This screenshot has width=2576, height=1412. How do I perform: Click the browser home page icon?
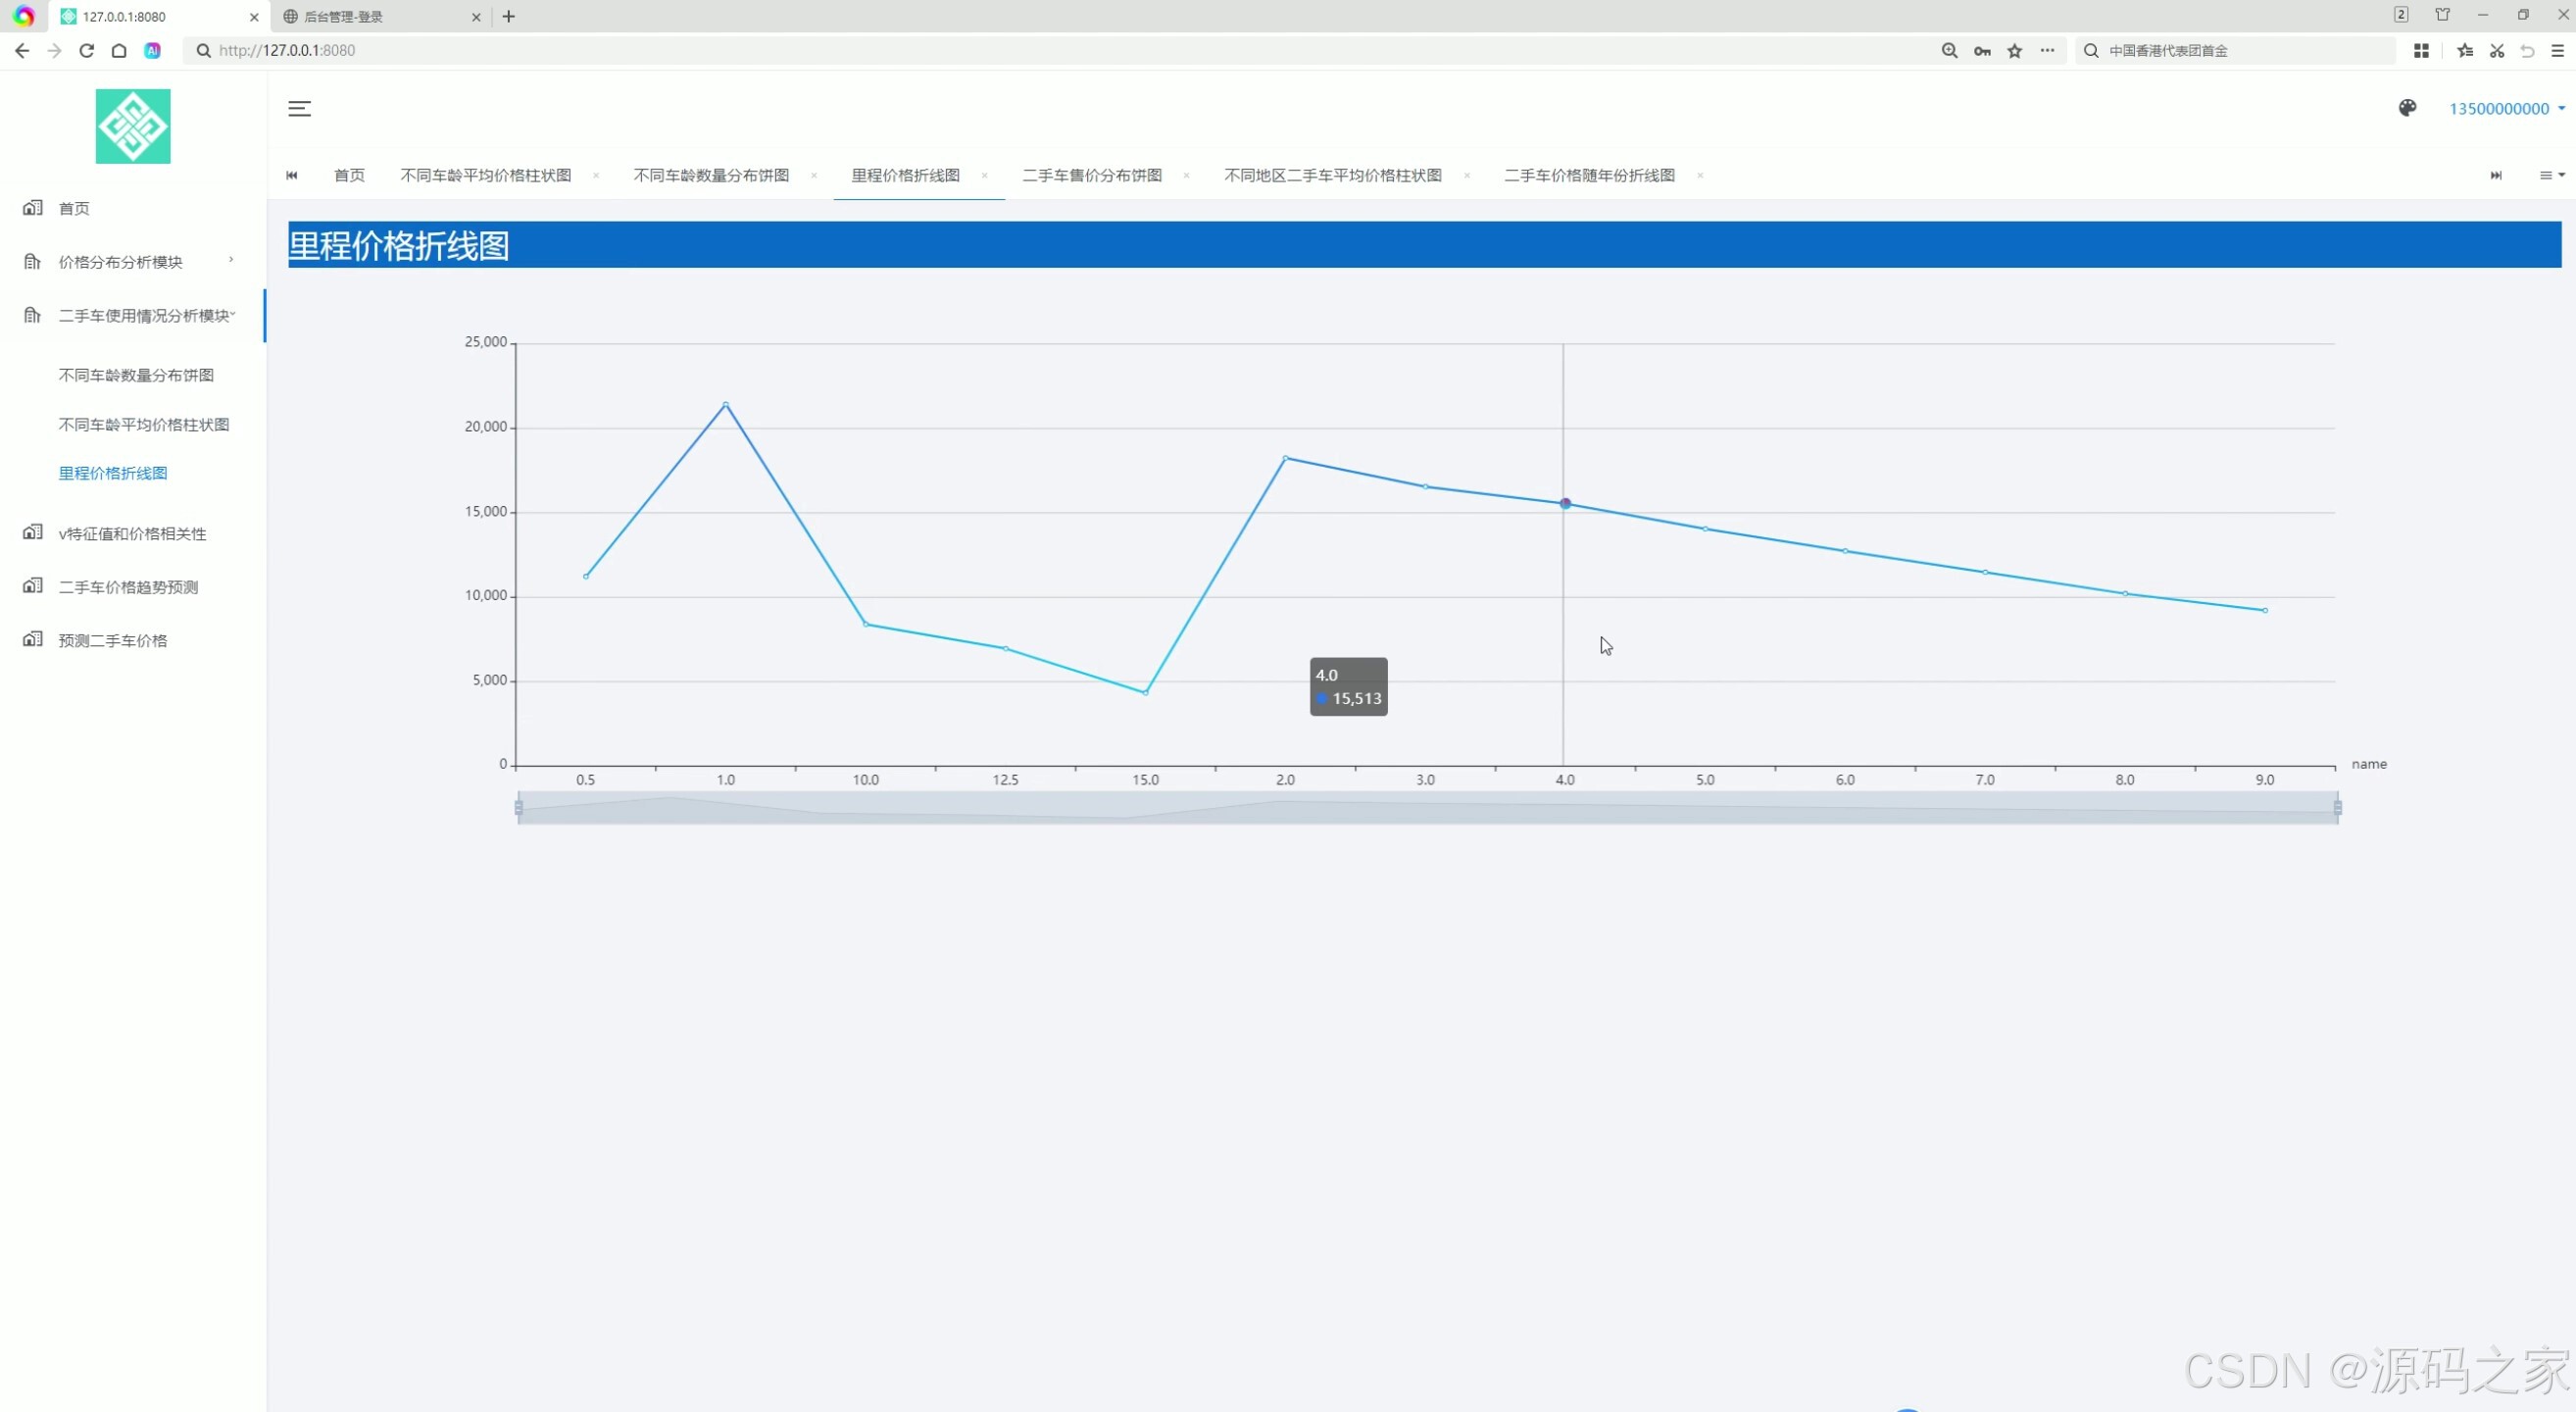point(119,50)
